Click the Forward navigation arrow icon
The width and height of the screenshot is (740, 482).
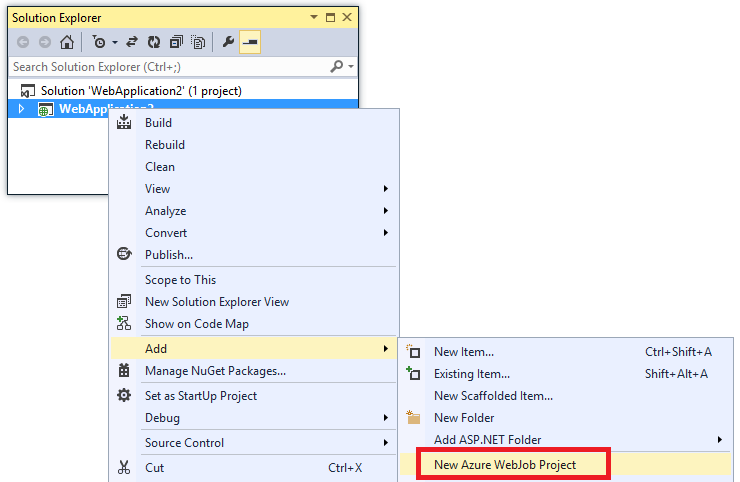(x=45, y=42)
